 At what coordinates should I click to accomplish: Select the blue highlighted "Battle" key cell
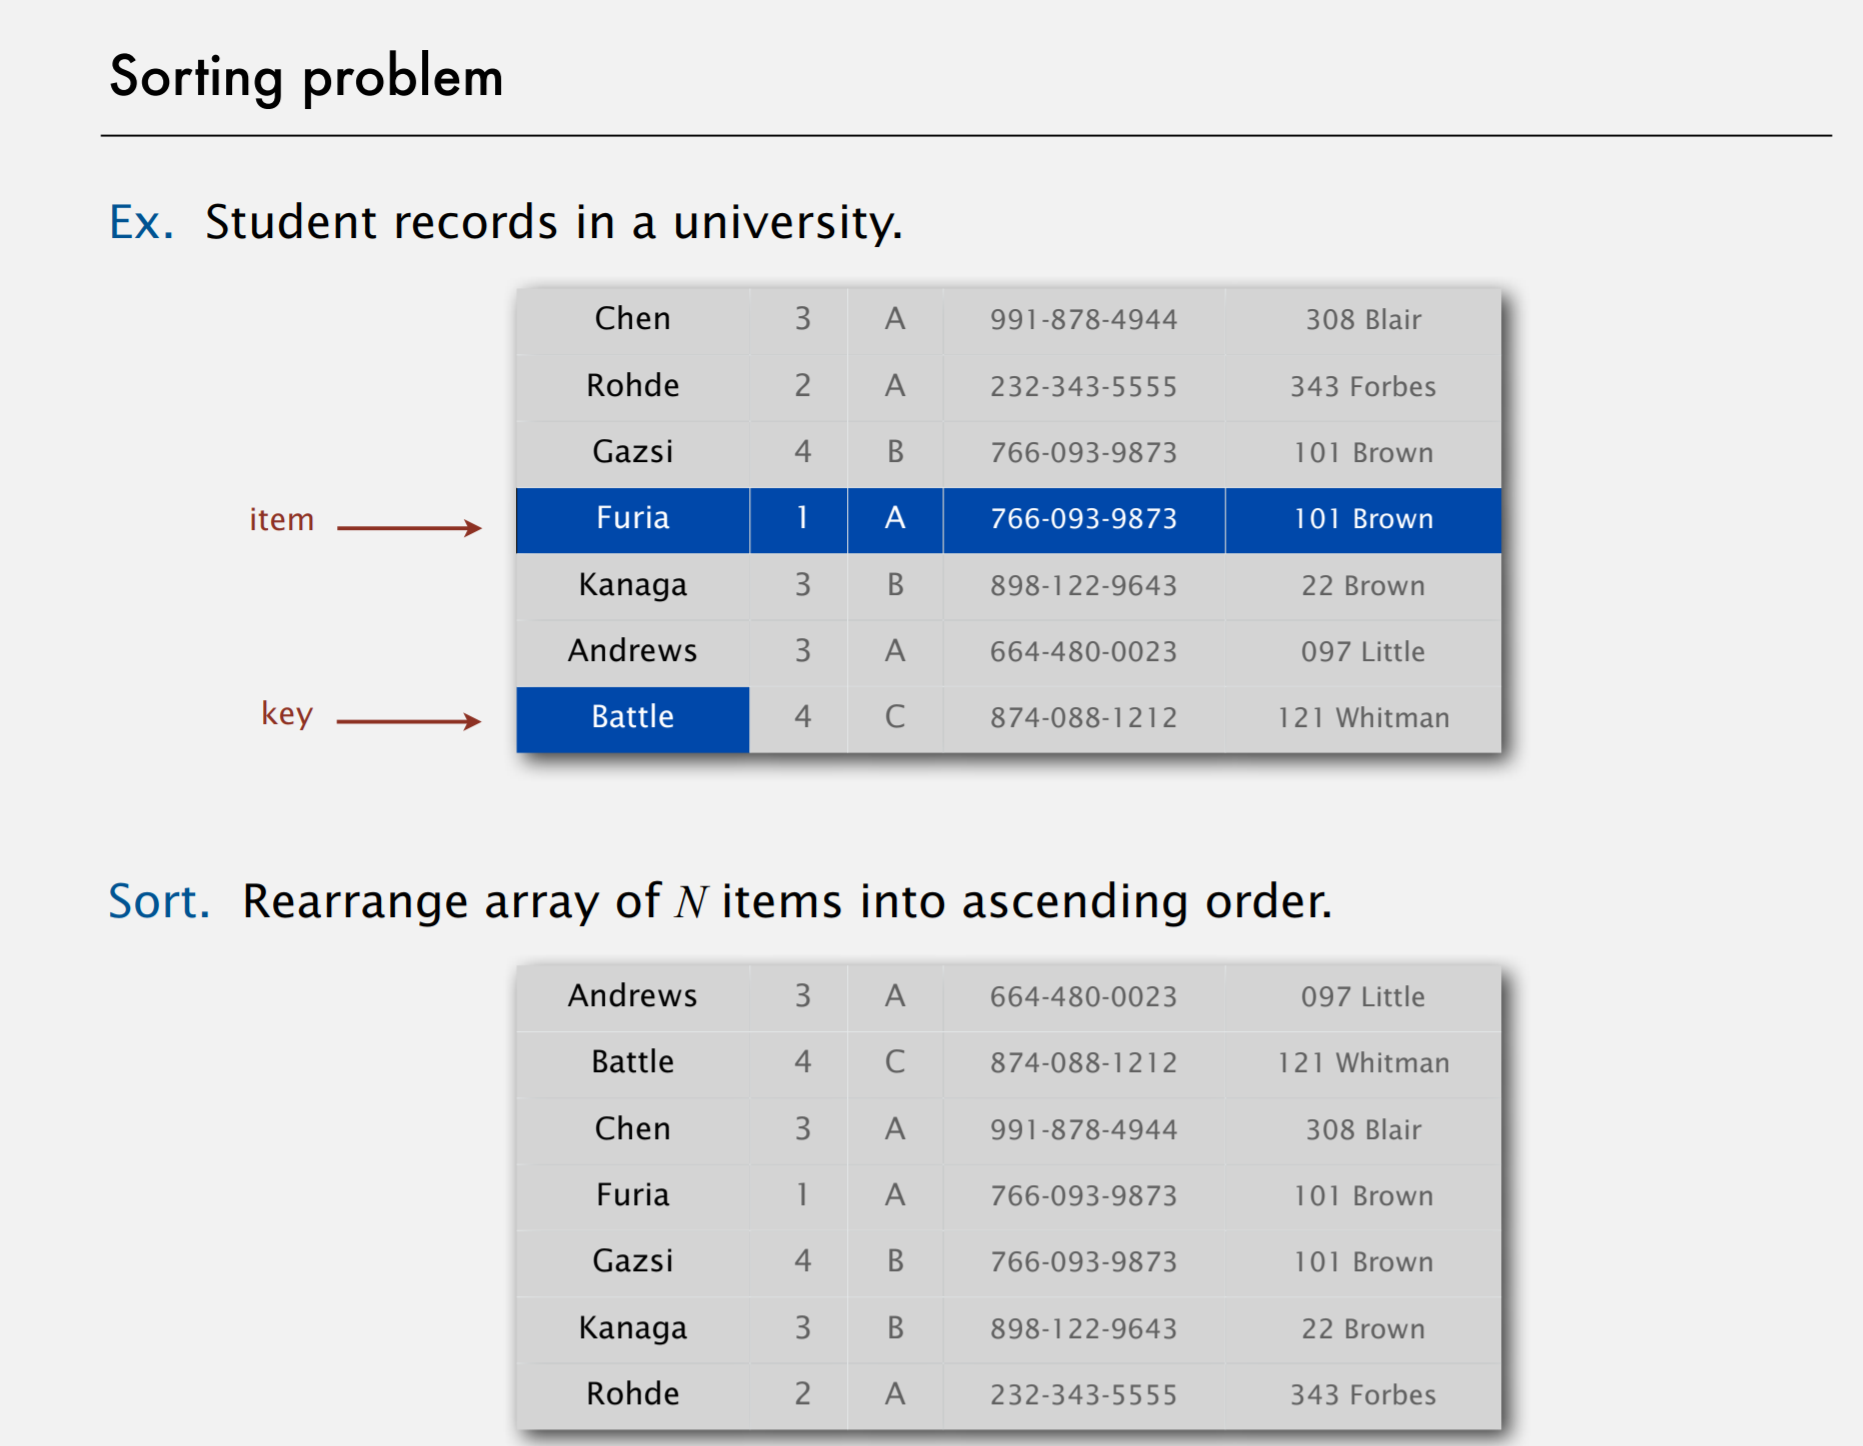[x=632, y=717]
